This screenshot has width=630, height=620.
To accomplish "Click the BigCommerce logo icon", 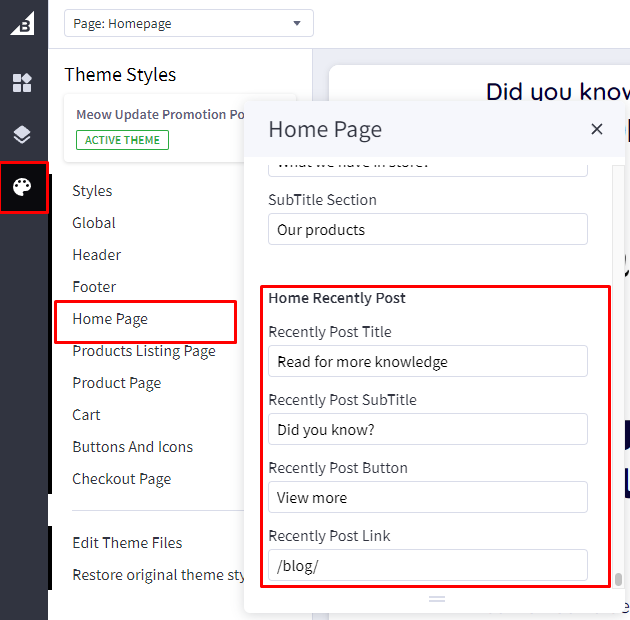I will click(x=23, y=22).
